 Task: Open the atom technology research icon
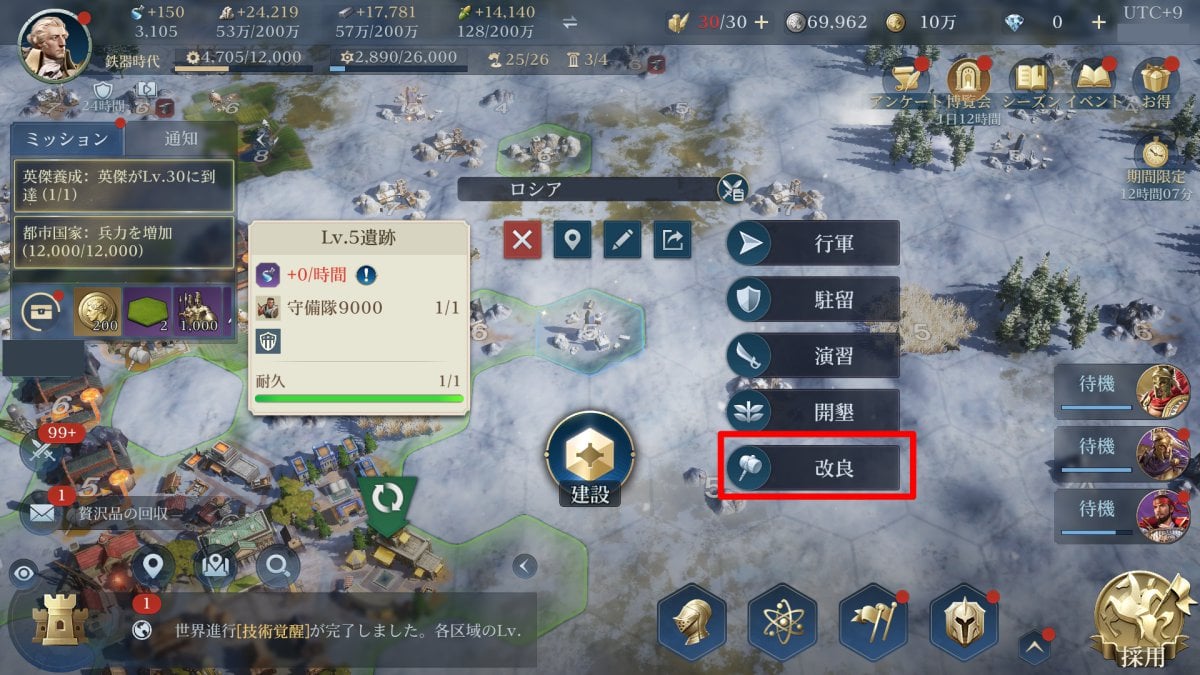[x=783, y=622]
